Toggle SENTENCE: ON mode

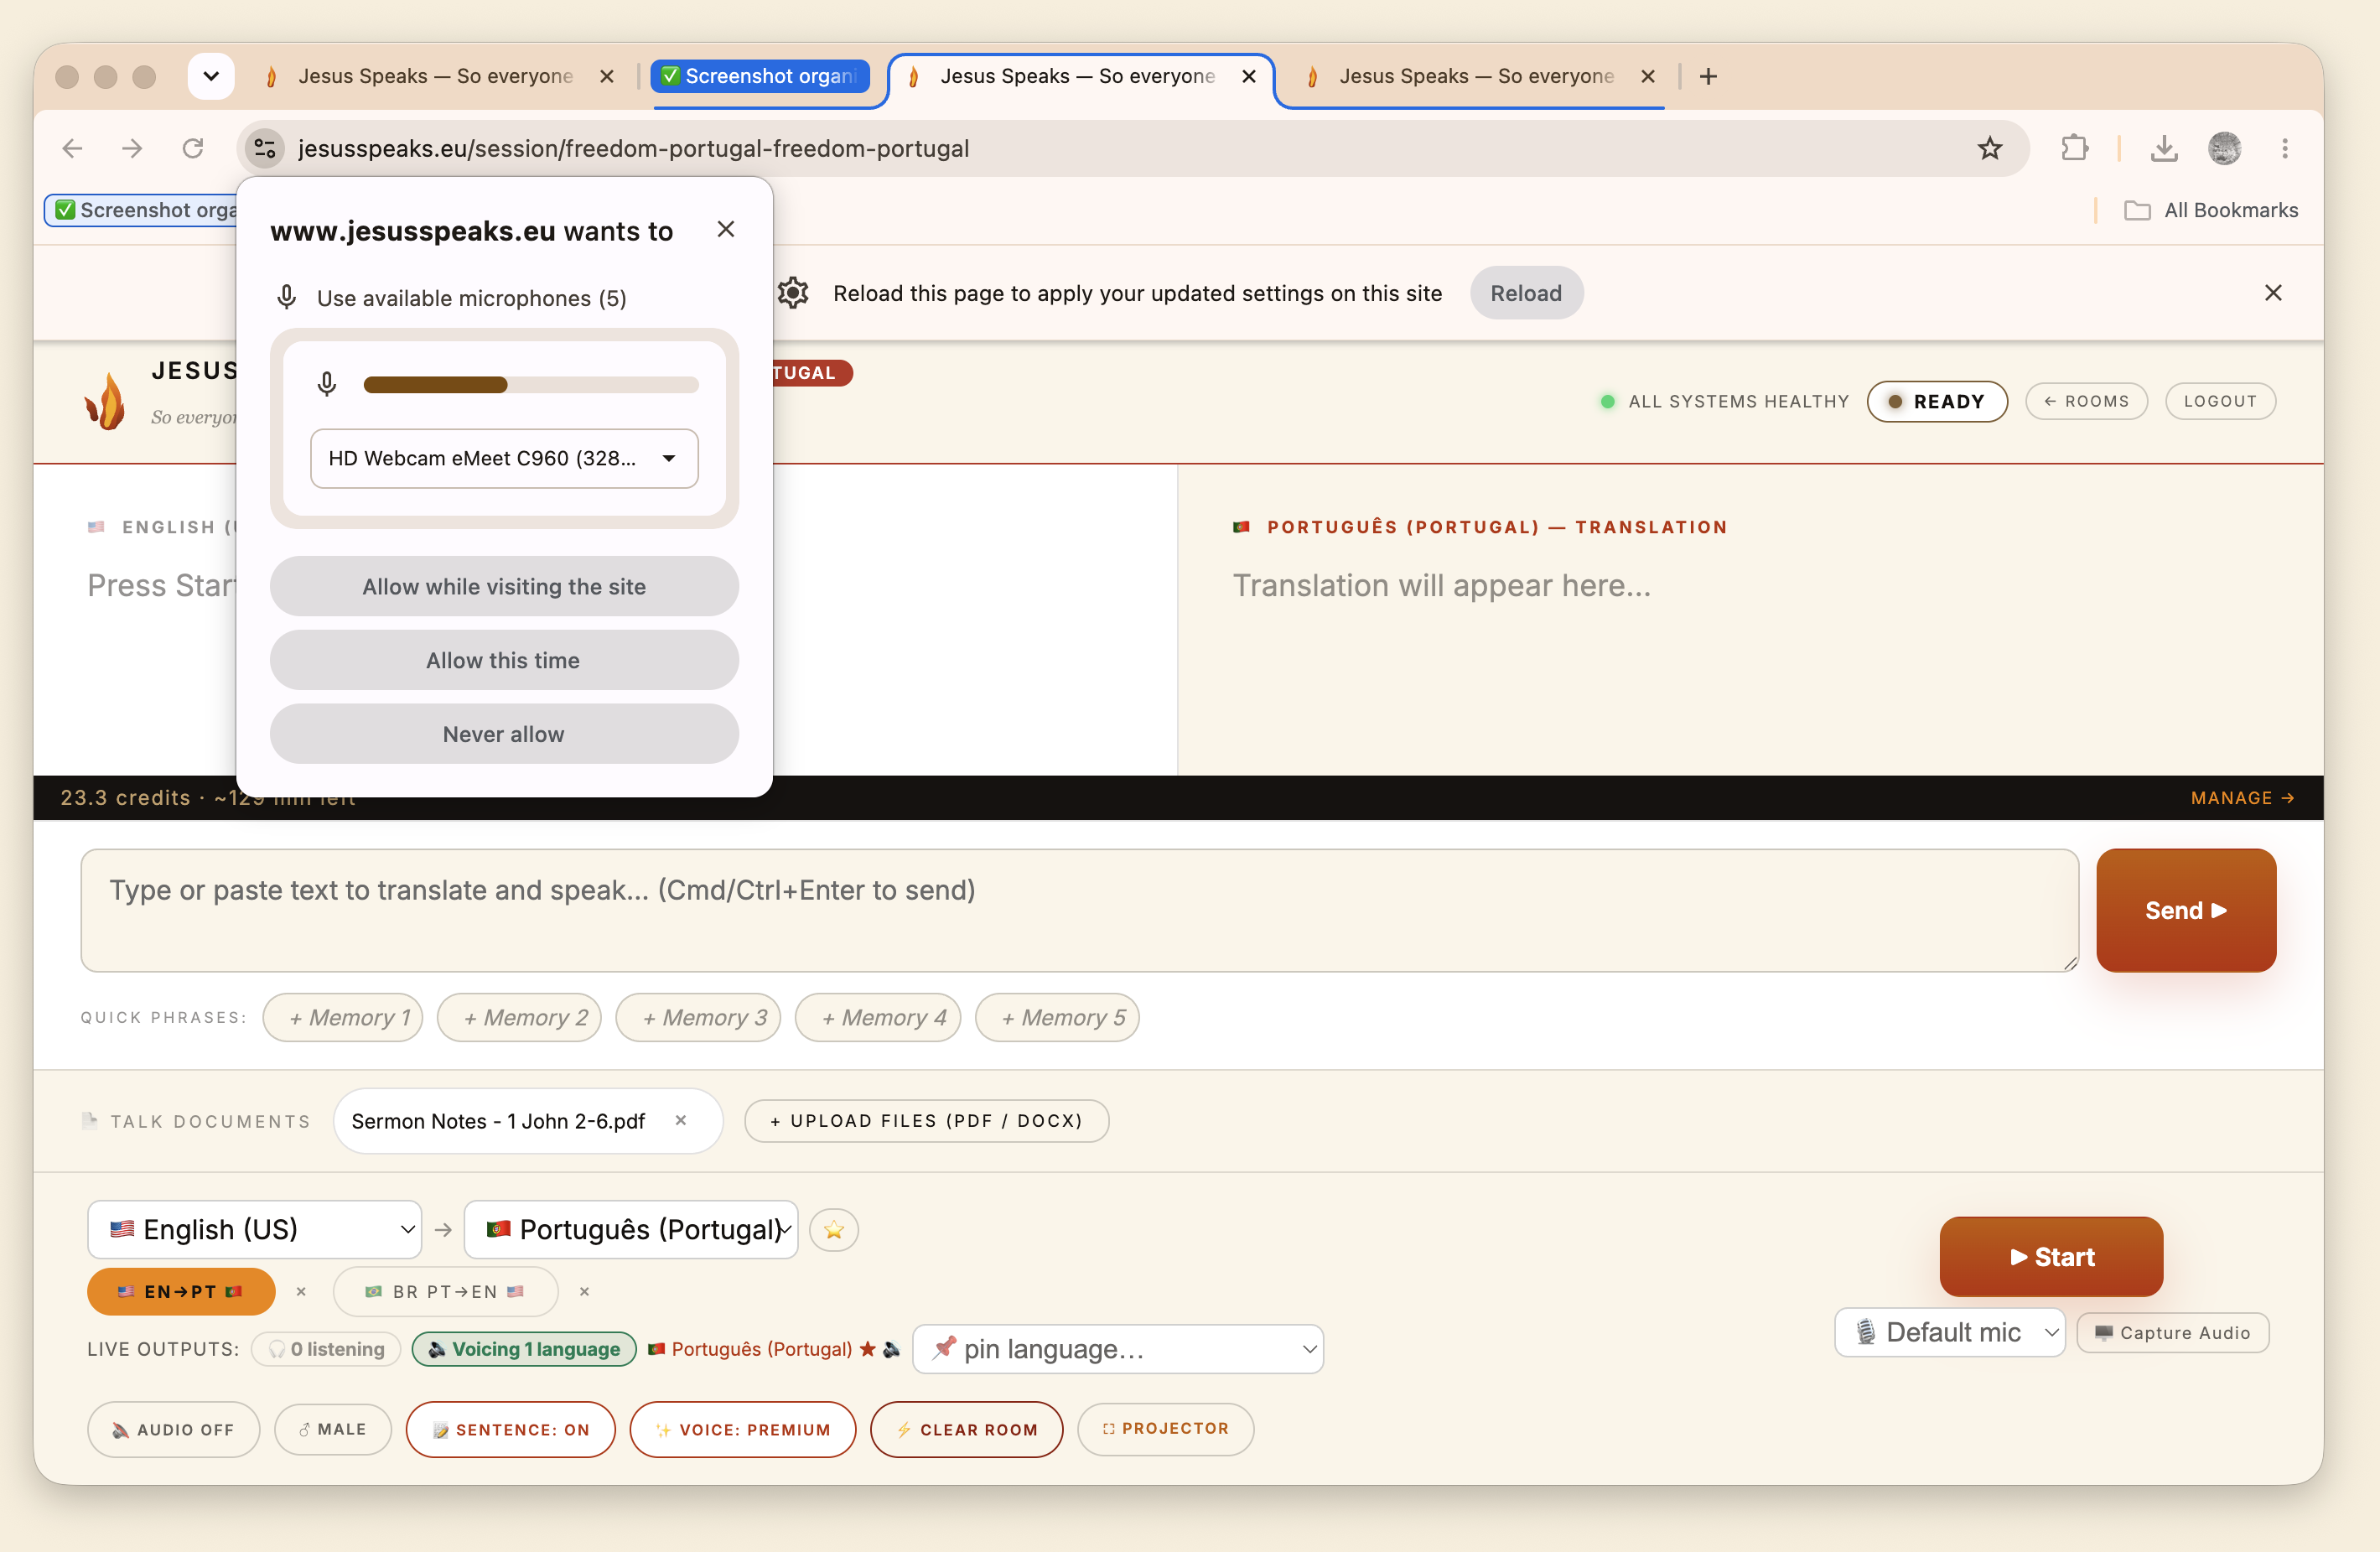coord(510,1429)
